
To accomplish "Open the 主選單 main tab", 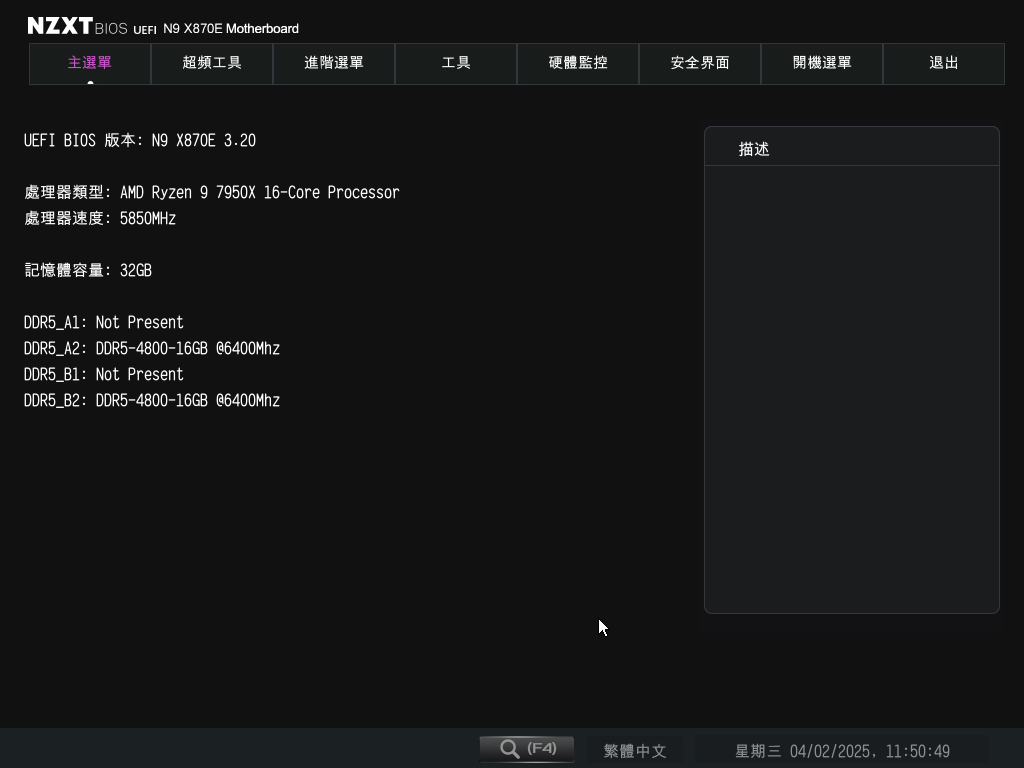I will tap(90, 63).
